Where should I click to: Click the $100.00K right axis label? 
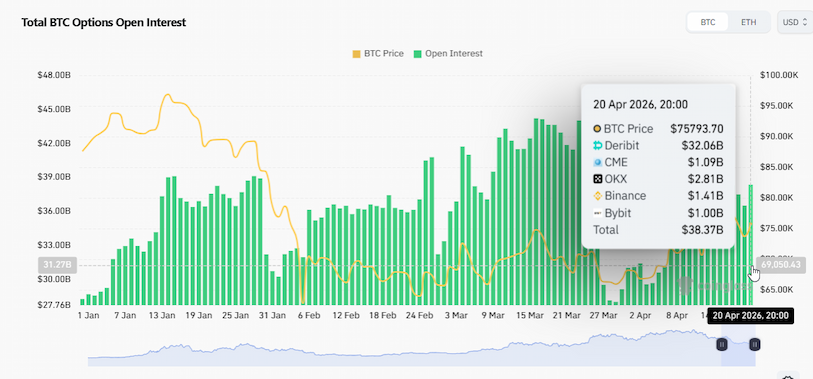click(x=779, y=75)
